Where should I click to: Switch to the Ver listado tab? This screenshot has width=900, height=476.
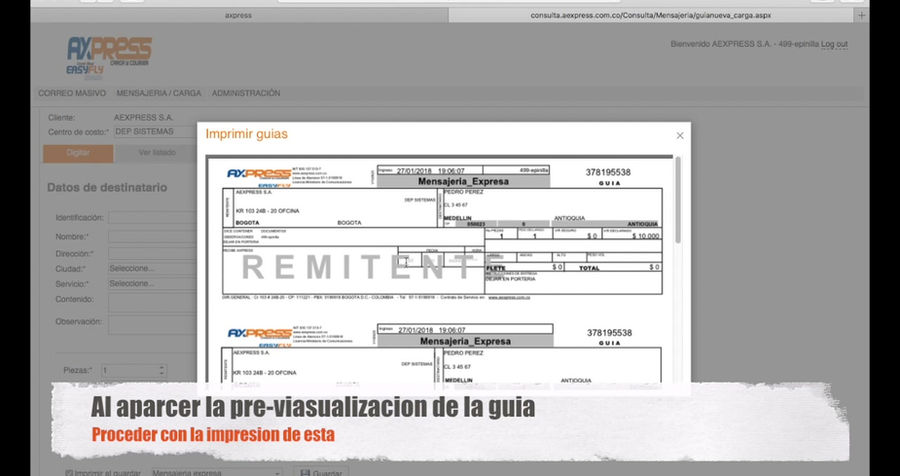click(x=156, y=153)
